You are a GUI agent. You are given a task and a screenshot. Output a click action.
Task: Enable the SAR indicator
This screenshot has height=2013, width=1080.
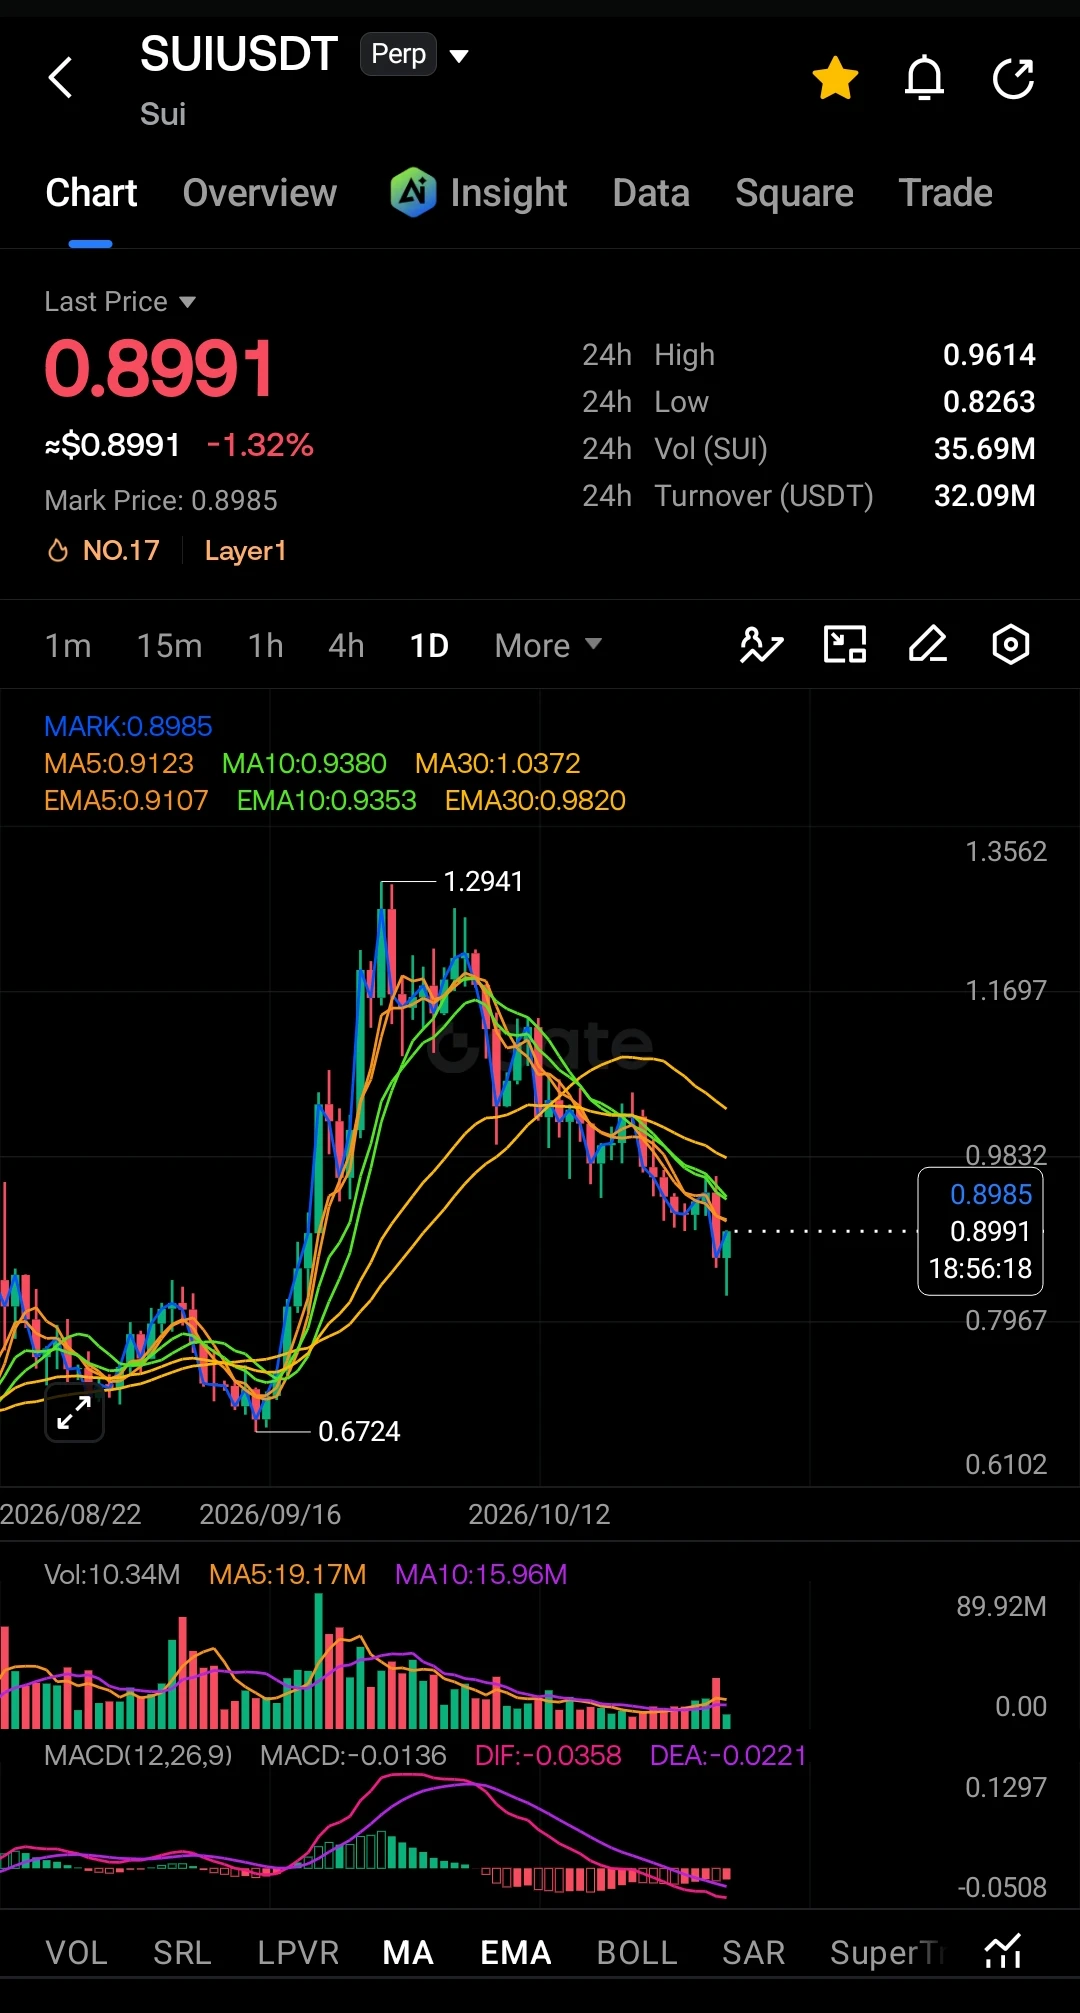click(x=754, y=1952)
